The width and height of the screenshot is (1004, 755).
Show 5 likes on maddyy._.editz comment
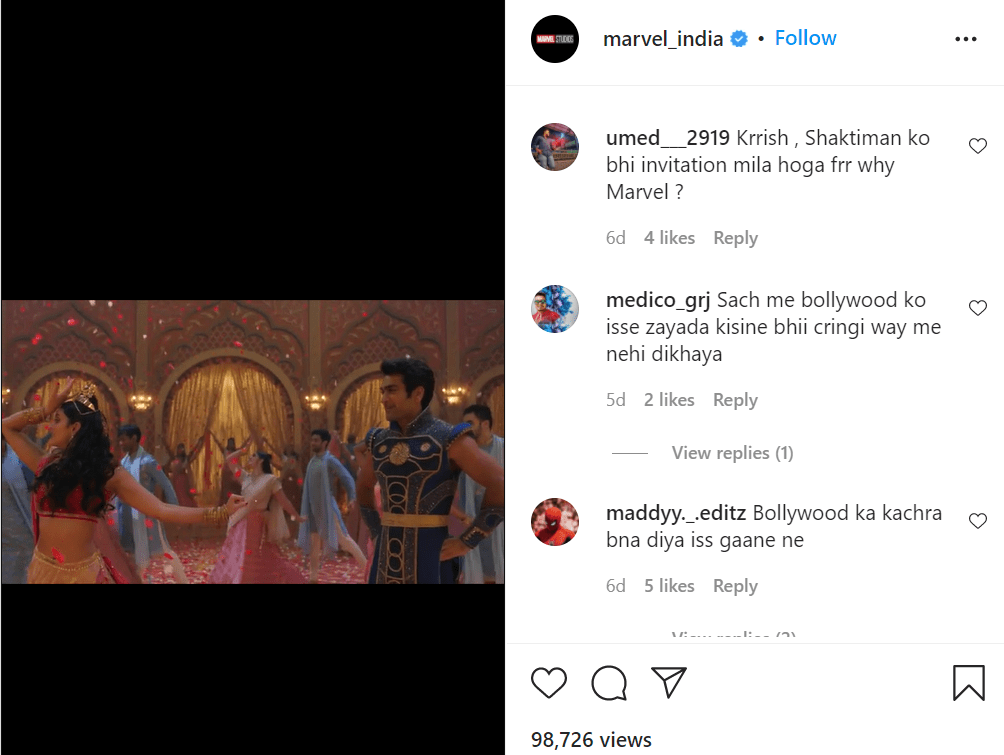pyautogui.click(x=669, y=586)
